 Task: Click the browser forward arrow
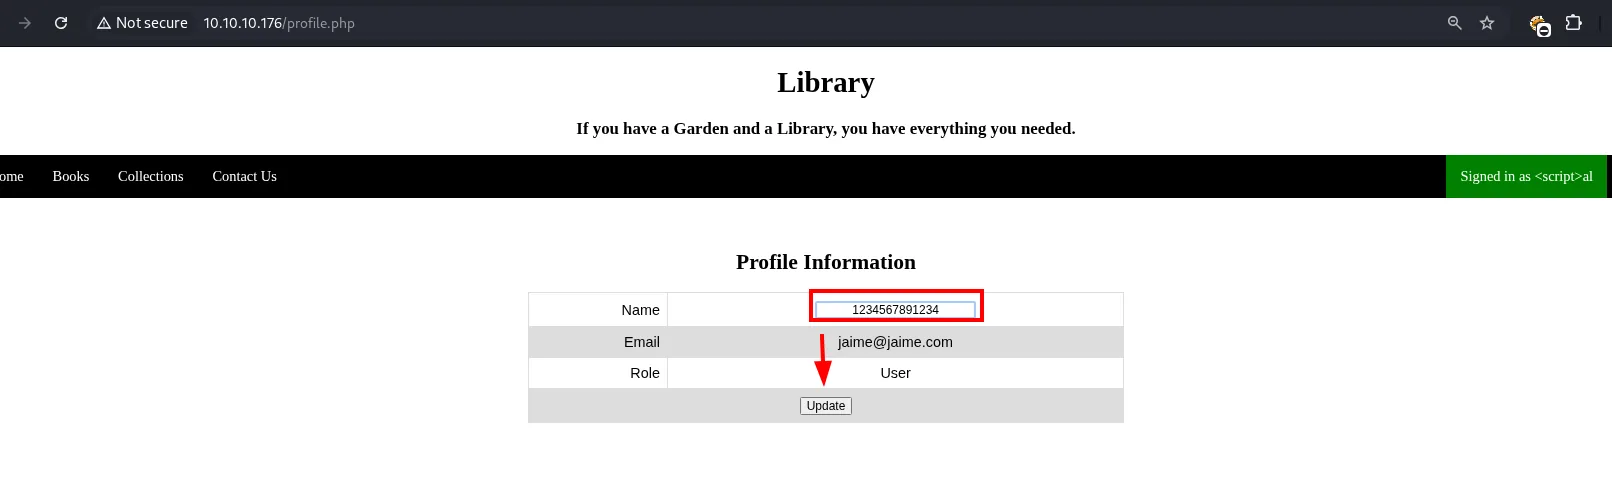(25, 23)
